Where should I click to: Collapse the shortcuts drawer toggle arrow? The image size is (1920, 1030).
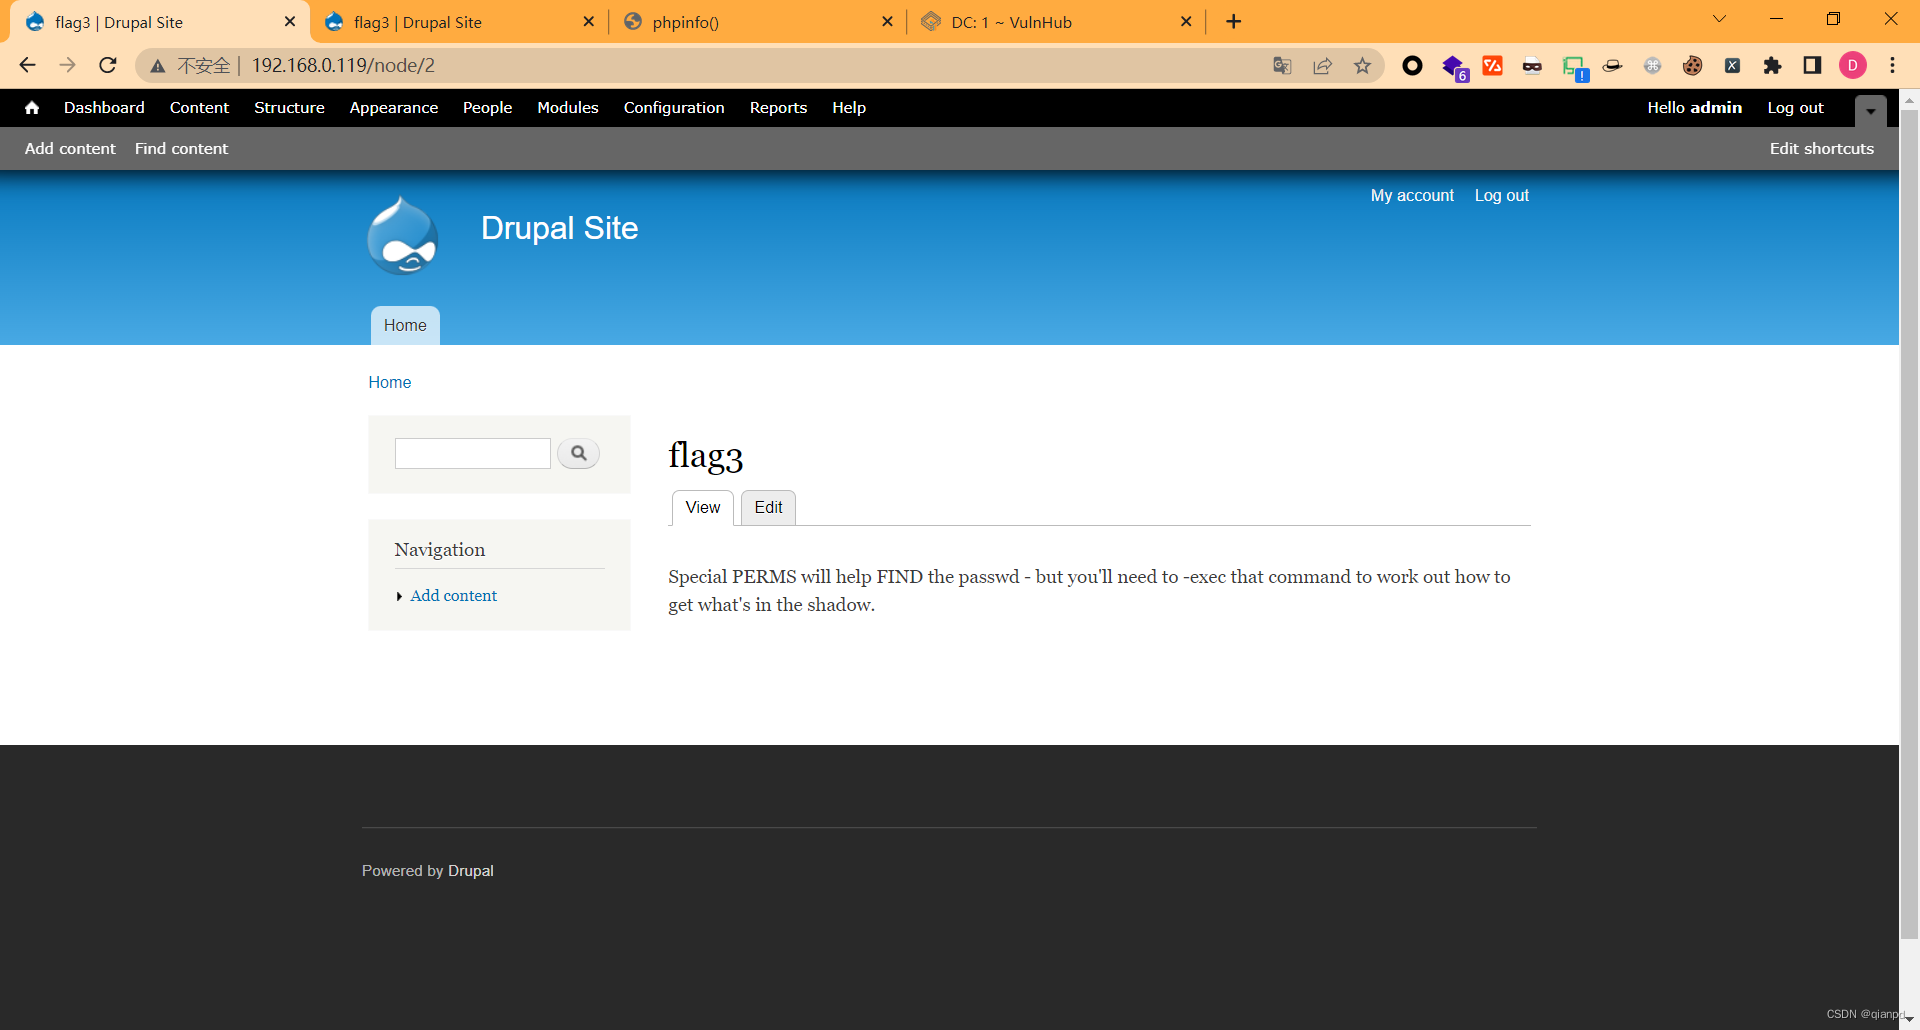point(1870,111)
